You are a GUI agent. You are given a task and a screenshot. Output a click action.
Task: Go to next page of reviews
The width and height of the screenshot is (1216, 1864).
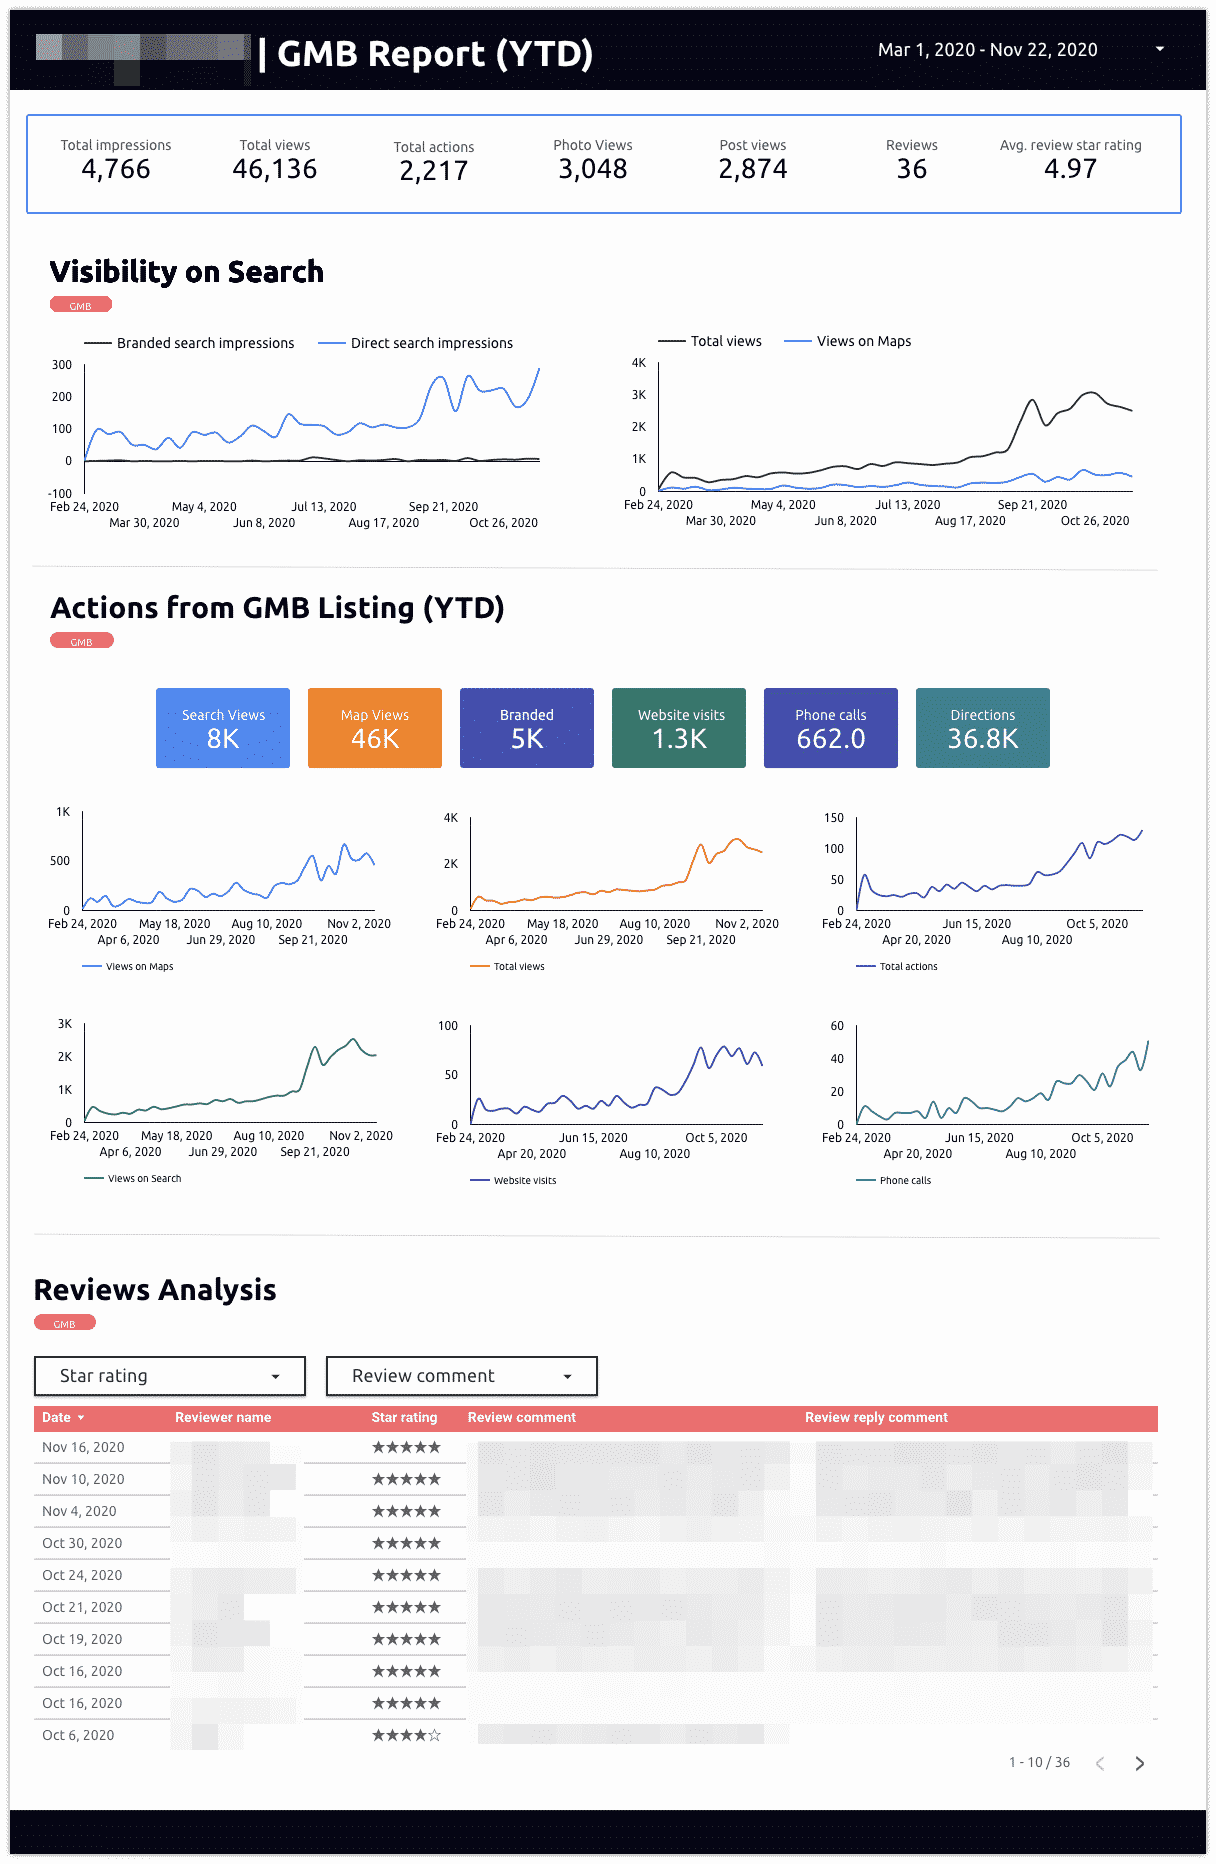(x=1139, y=1763)
